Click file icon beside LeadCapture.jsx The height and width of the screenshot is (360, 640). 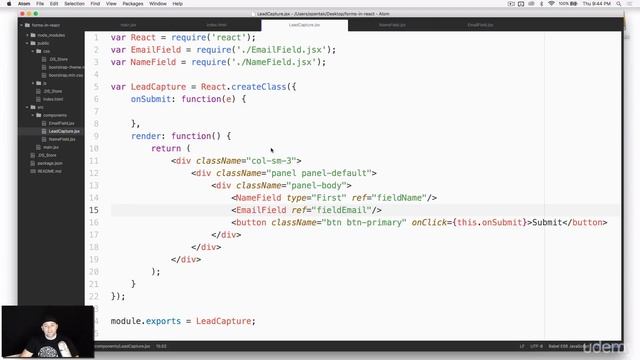44,131
